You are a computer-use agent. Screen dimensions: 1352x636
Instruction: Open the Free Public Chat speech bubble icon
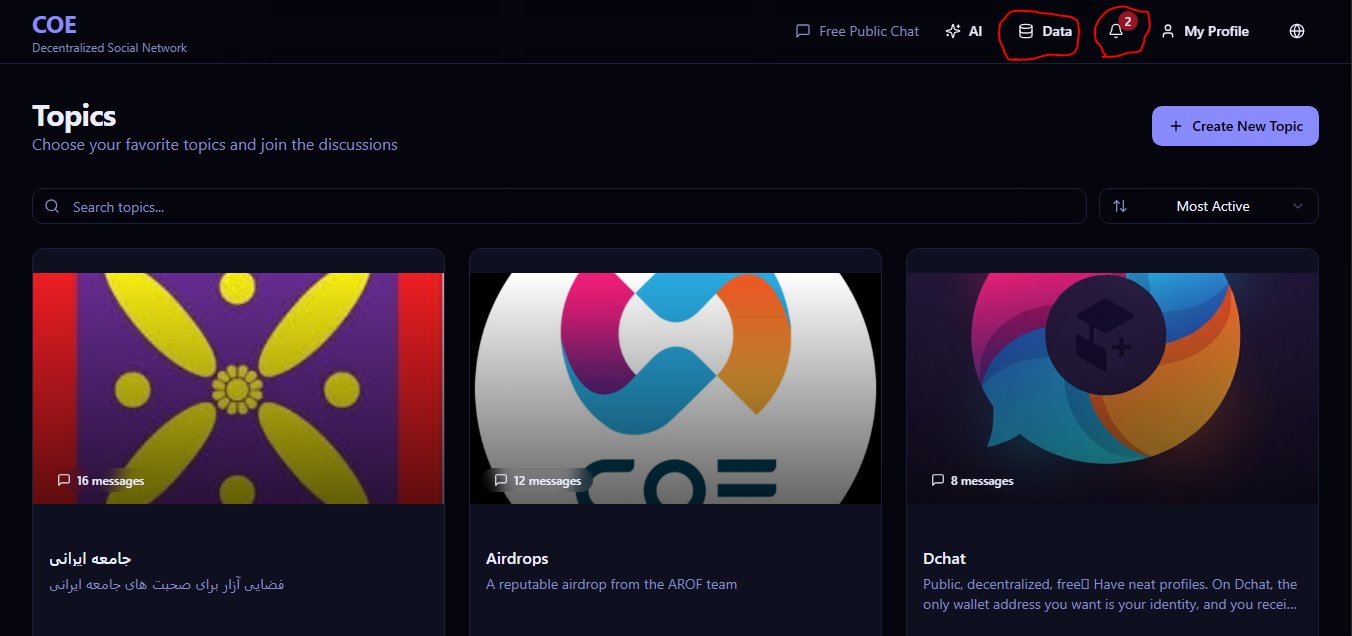click(802, 31)
